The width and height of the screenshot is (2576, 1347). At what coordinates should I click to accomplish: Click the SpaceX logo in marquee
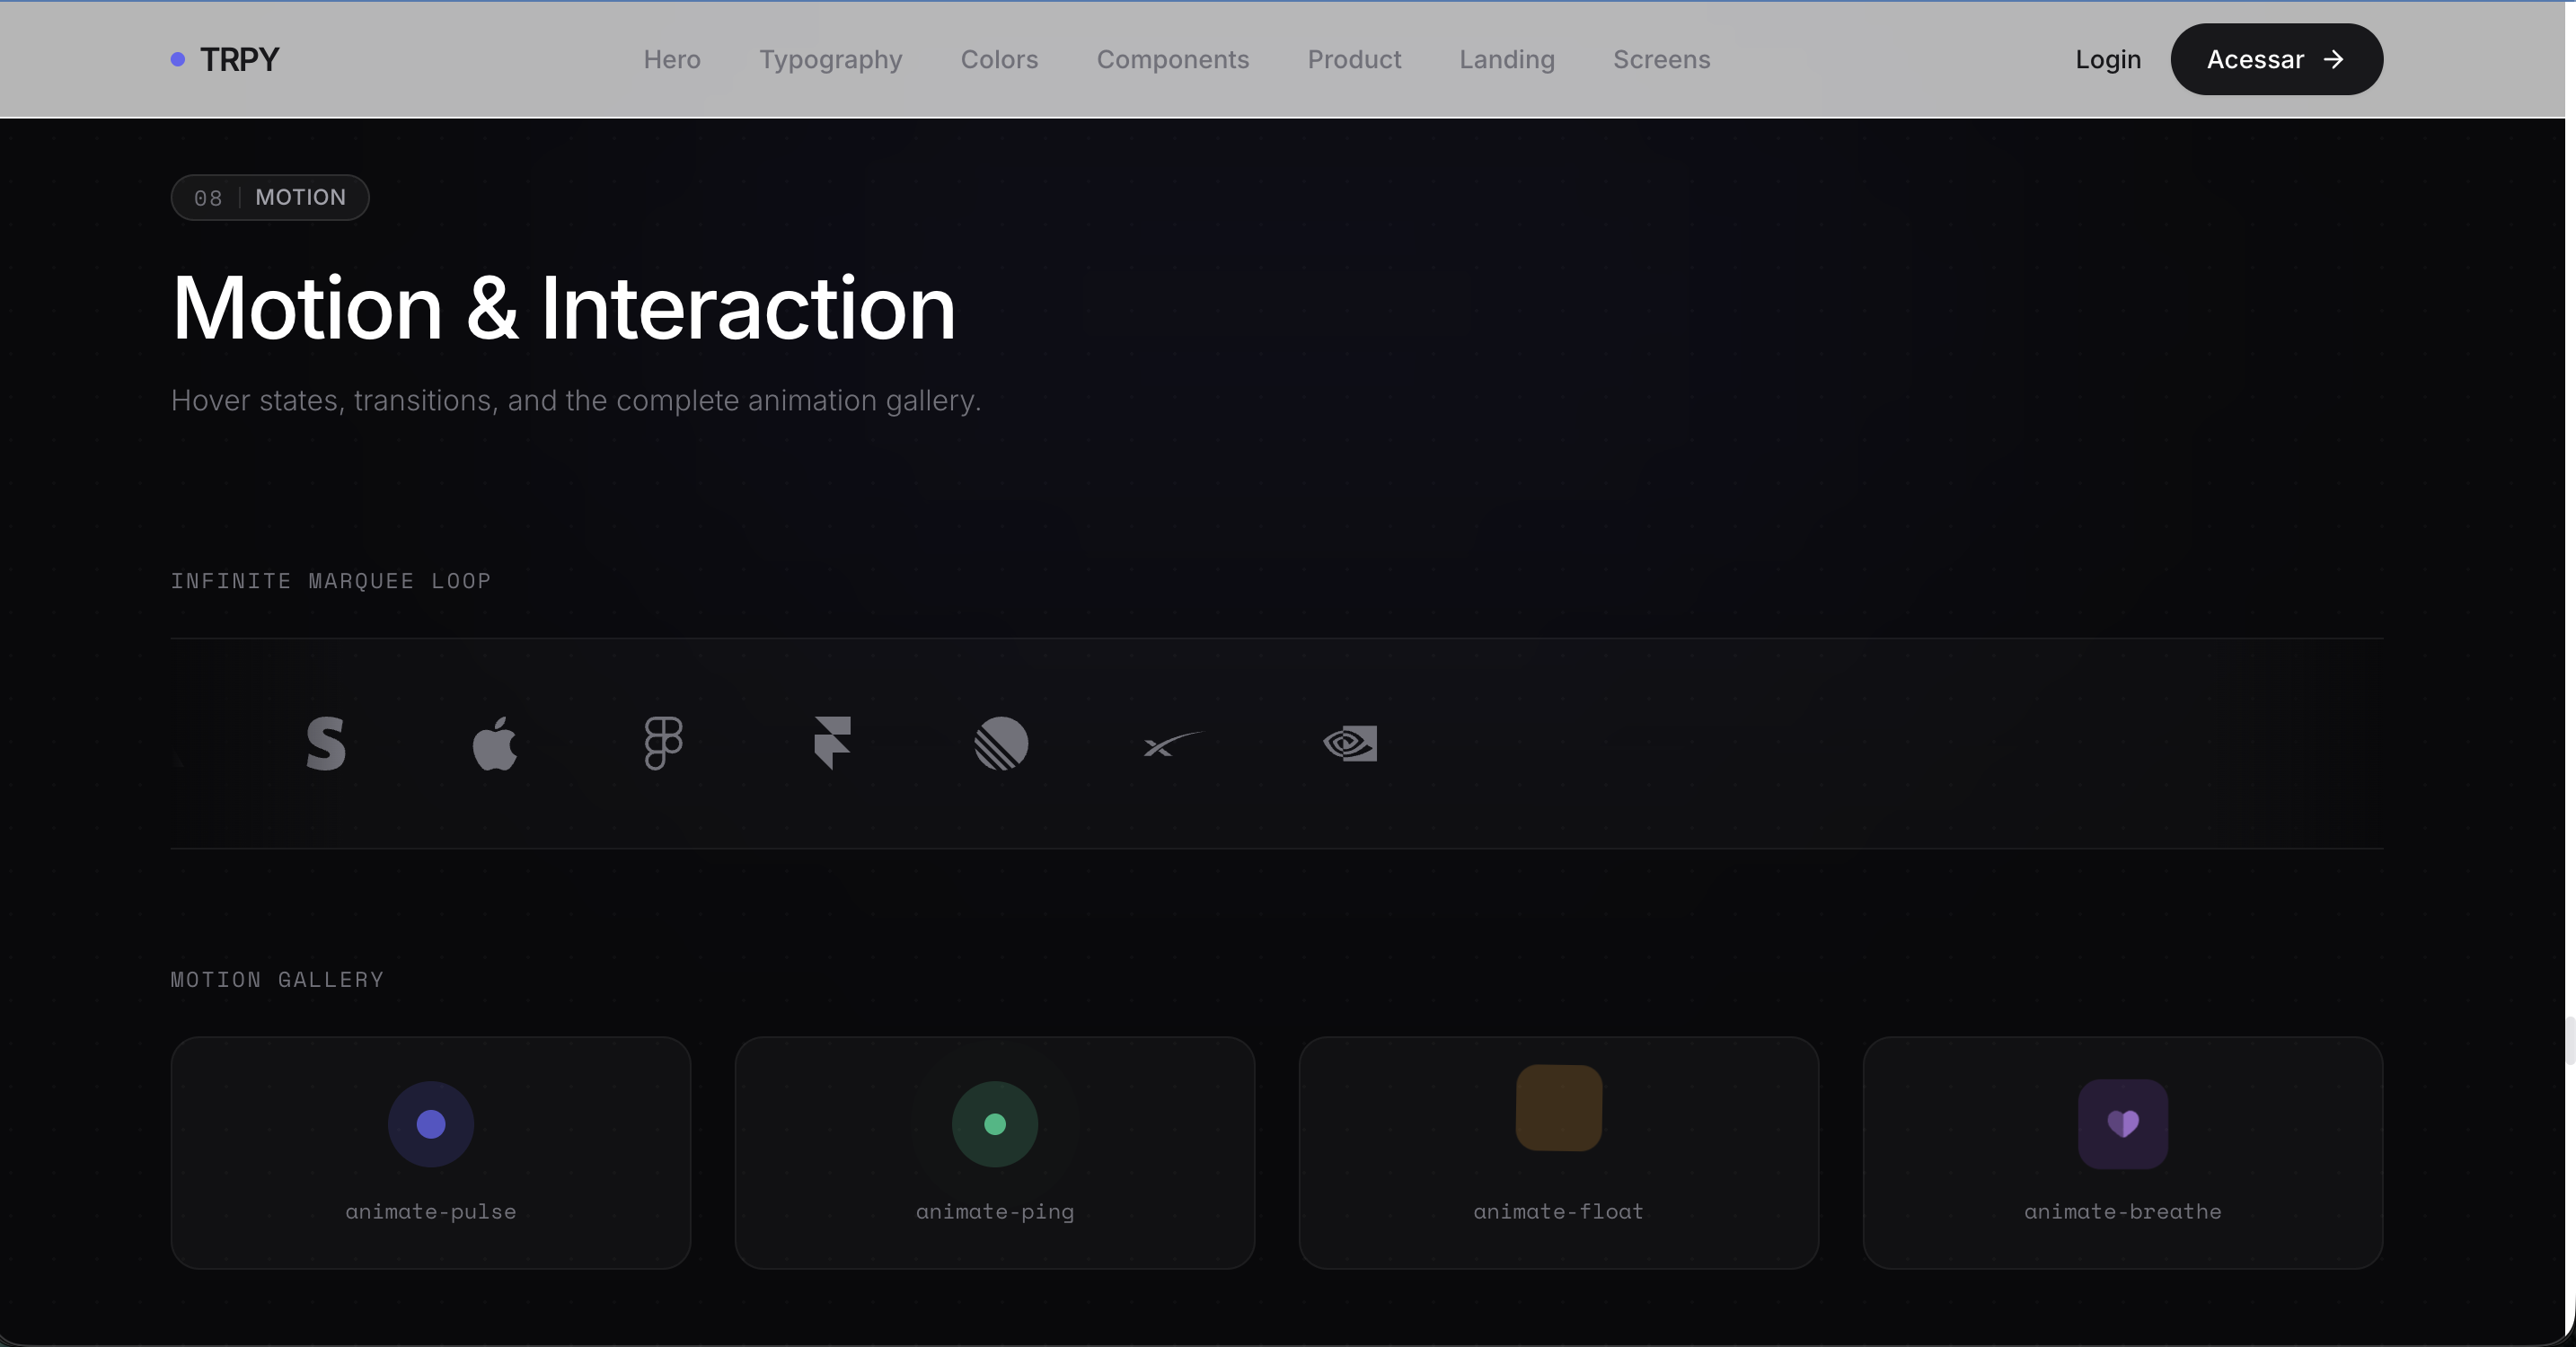tap(1174, 744)
